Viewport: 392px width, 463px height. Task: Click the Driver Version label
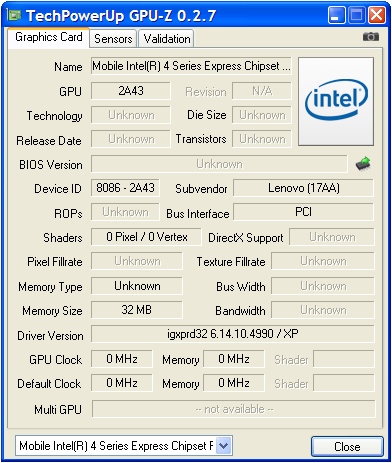[x=50, y=335]
